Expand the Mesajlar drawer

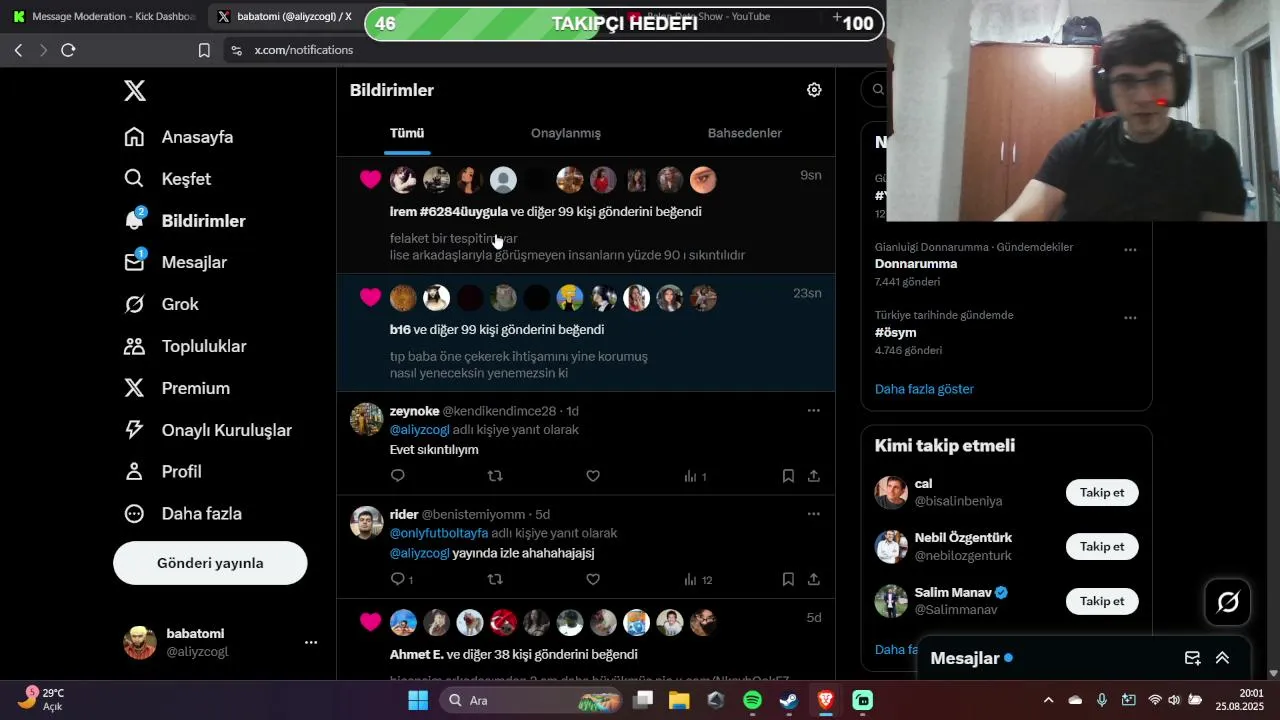click(x=1222, y=658)
